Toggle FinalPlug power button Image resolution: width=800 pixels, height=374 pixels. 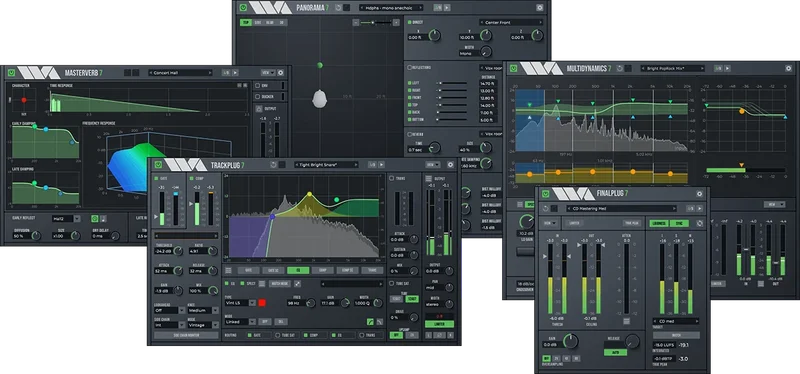click(545, 194)
